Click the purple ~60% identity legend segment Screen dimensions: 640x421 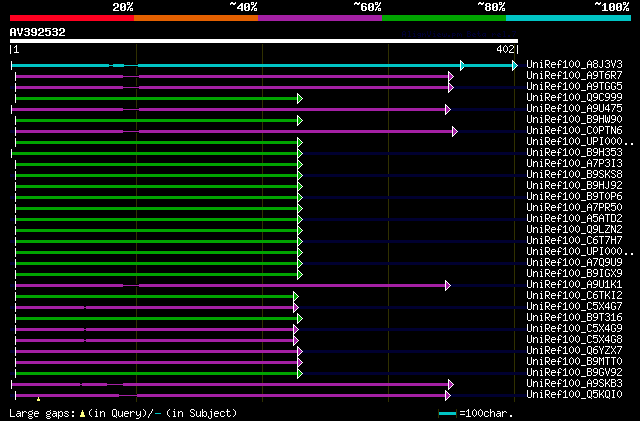pos(320,18)
